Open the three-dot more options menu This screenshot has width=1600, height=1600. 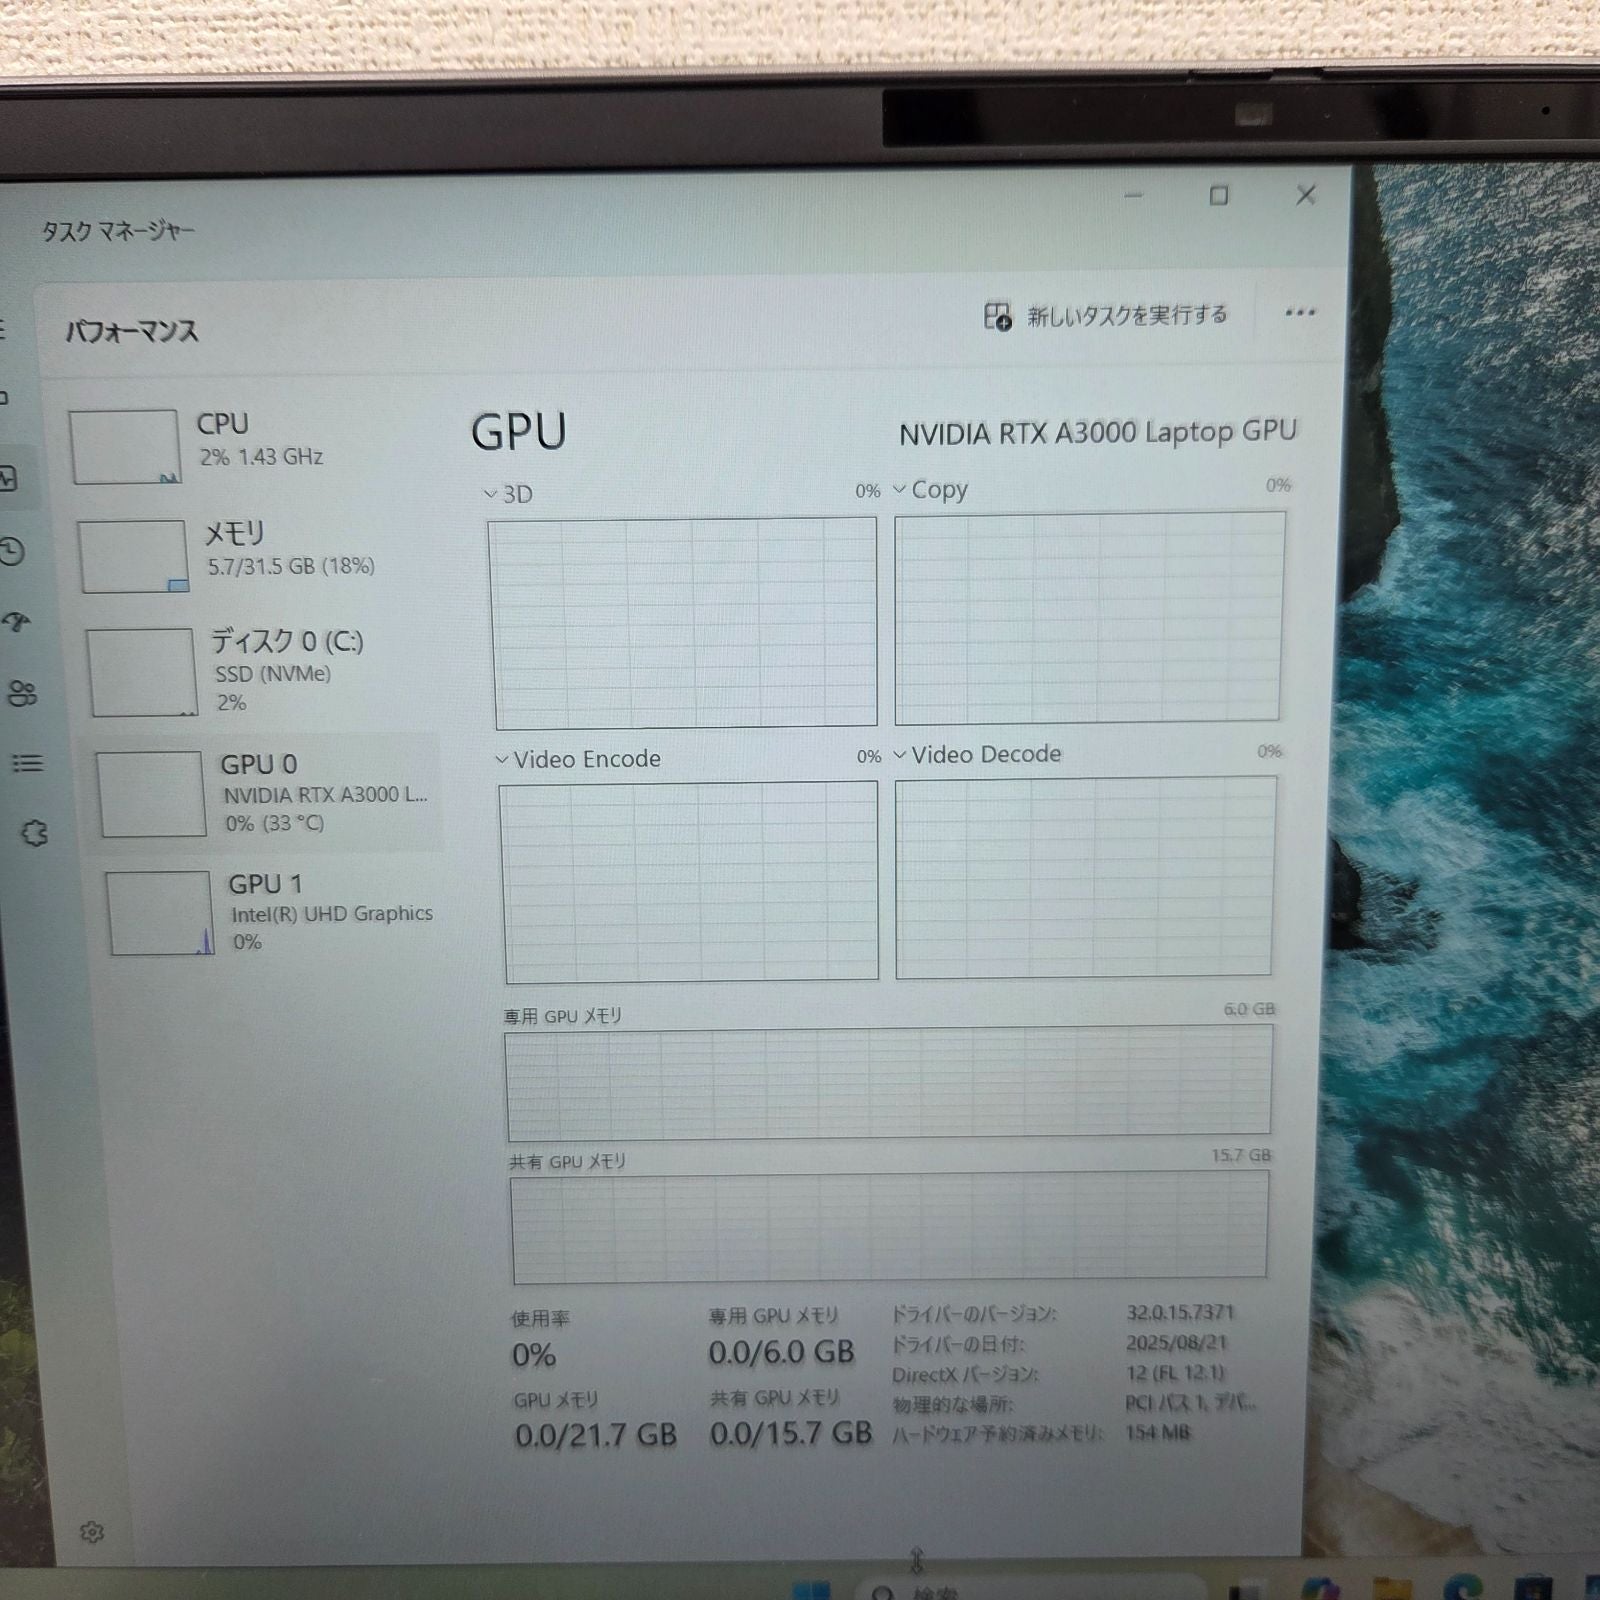pyautogui.click(x=1300, y=313)
